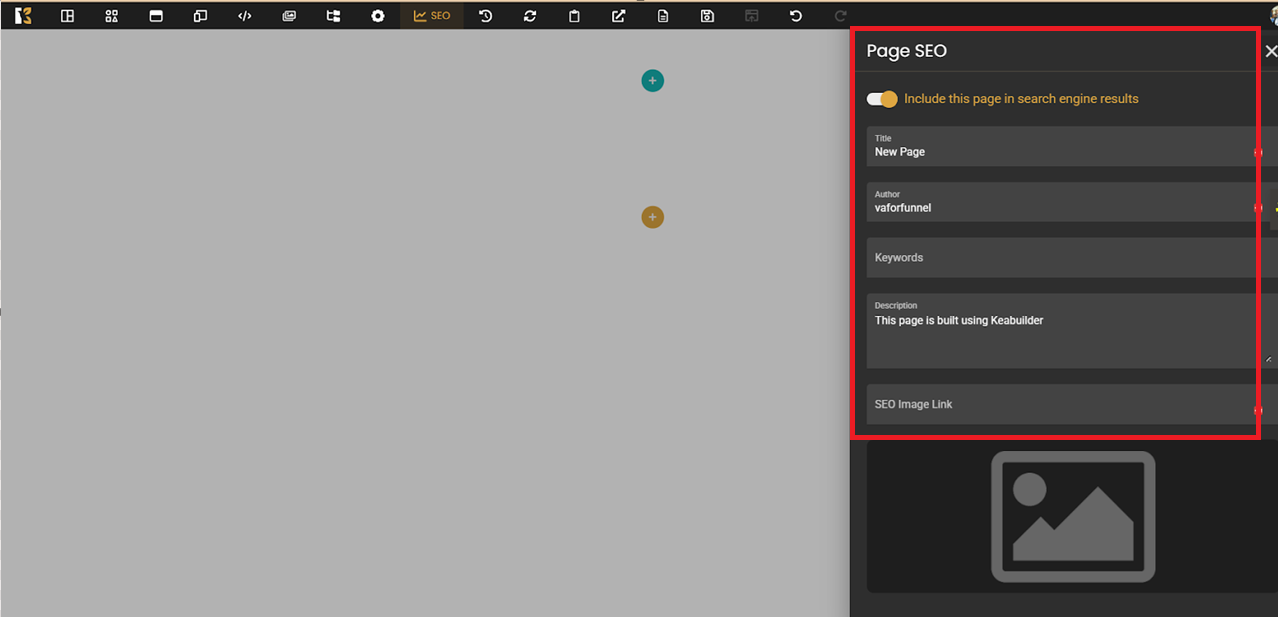Click the SEO Image Link field
The image size is (1278, 617).
1060,405
